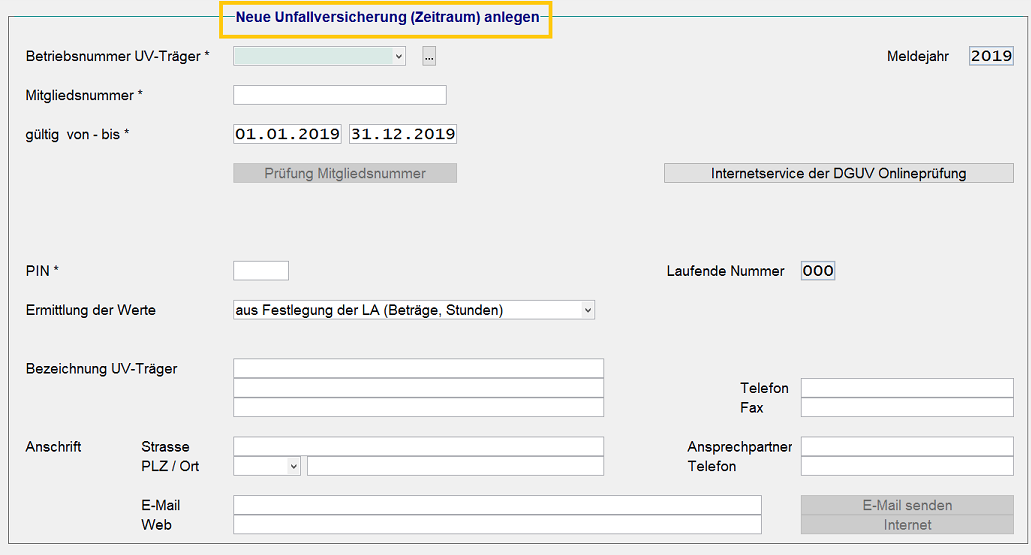1031x555 pixels.
Task: Select the Meldejahr field showing 2019
Action: point(991,56)
